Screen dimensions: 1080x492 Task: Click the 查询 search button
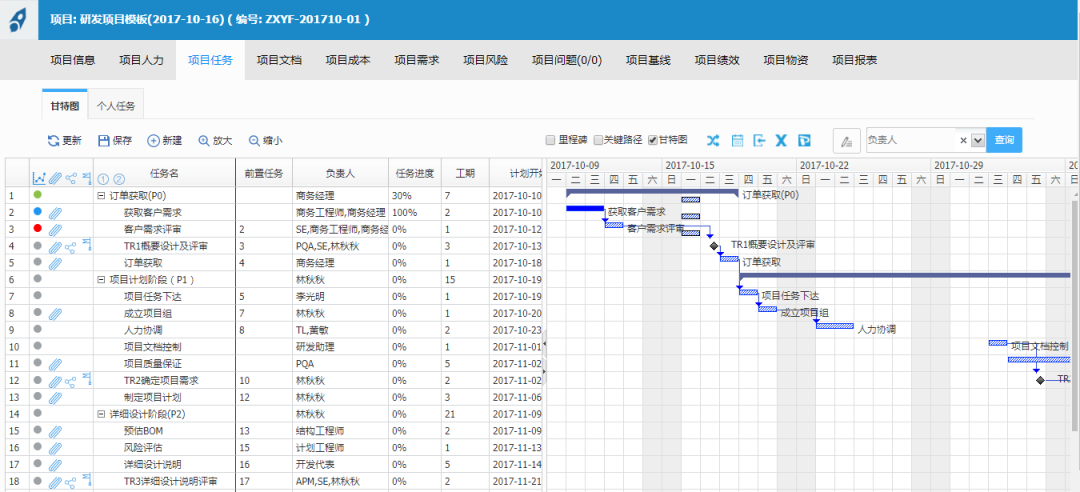pos(1004,141)
